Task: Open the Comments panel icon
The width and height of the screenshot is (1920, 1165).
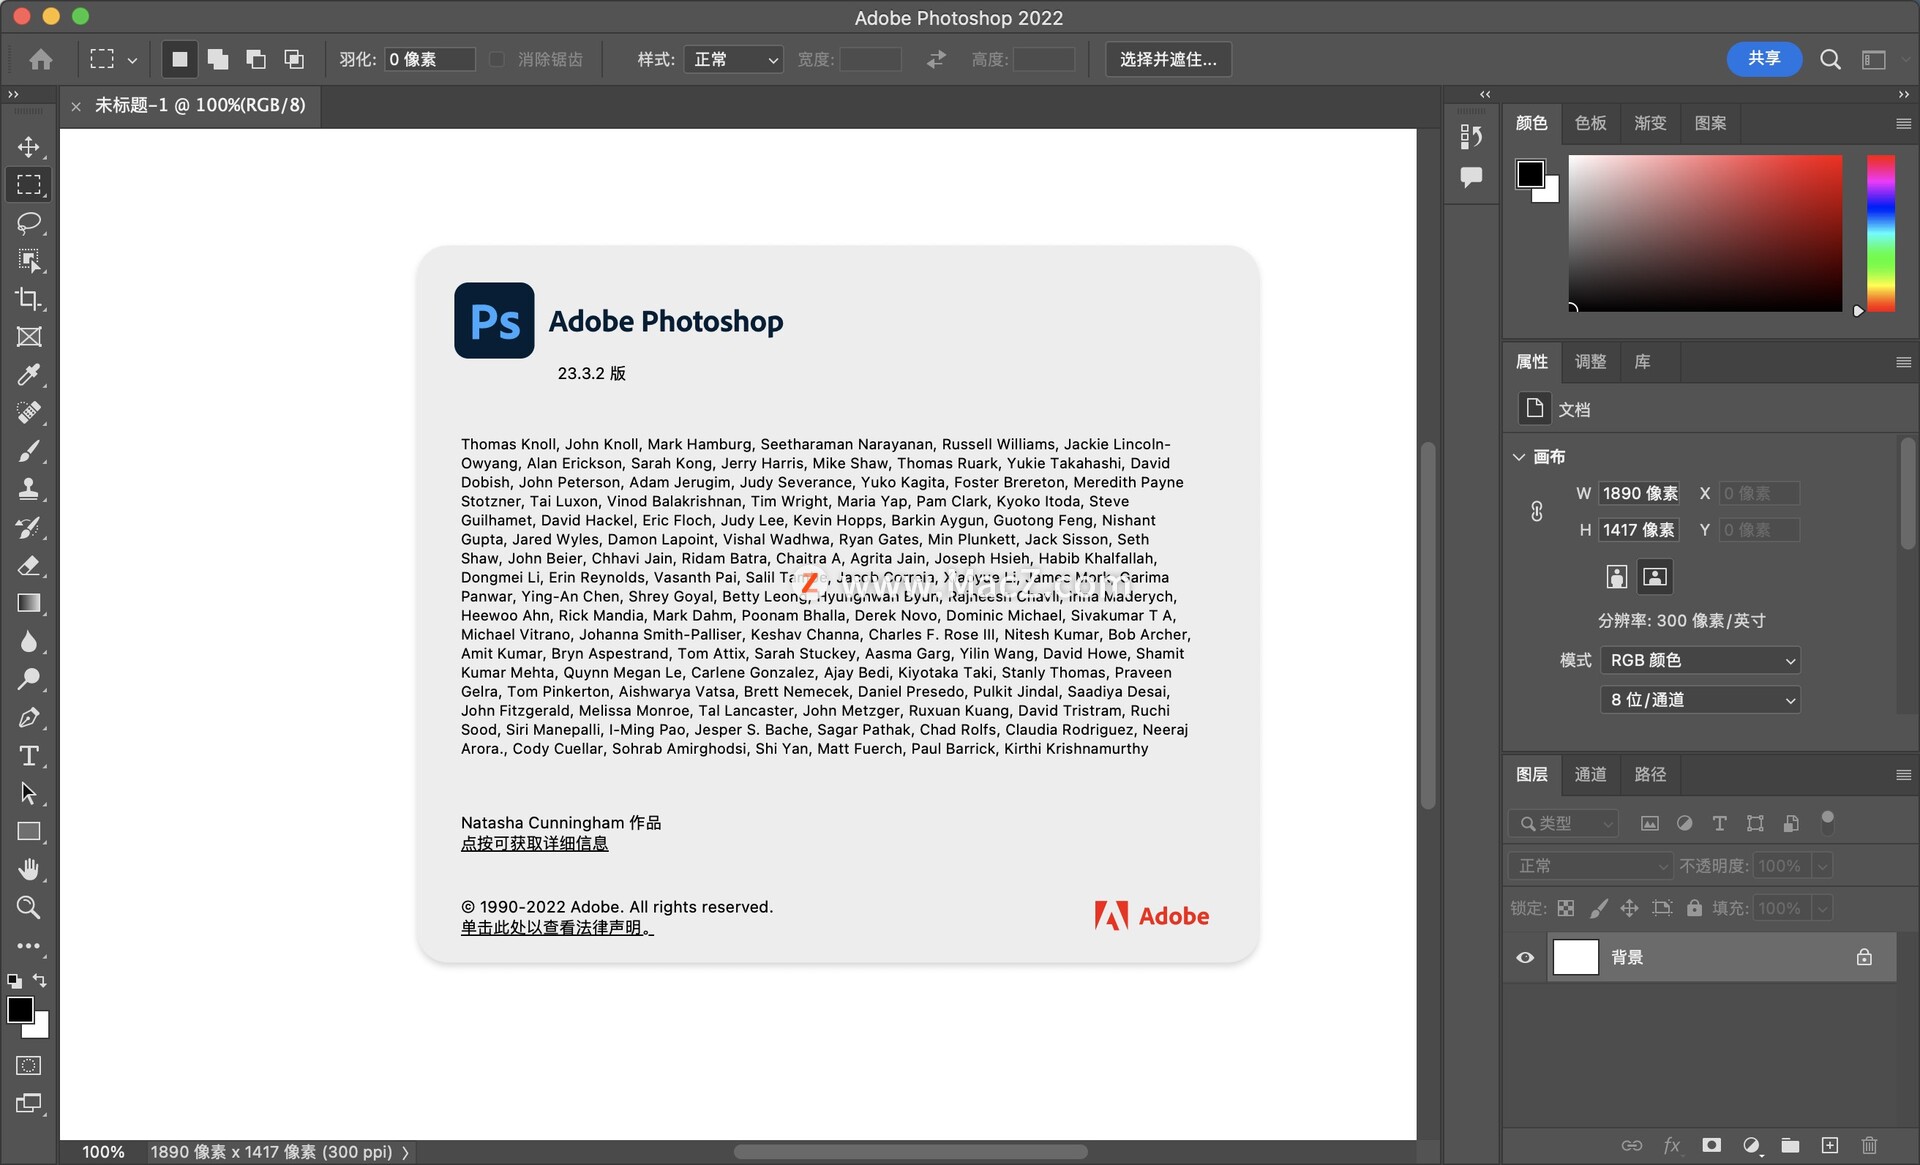Action: [x=1471, y=178]
